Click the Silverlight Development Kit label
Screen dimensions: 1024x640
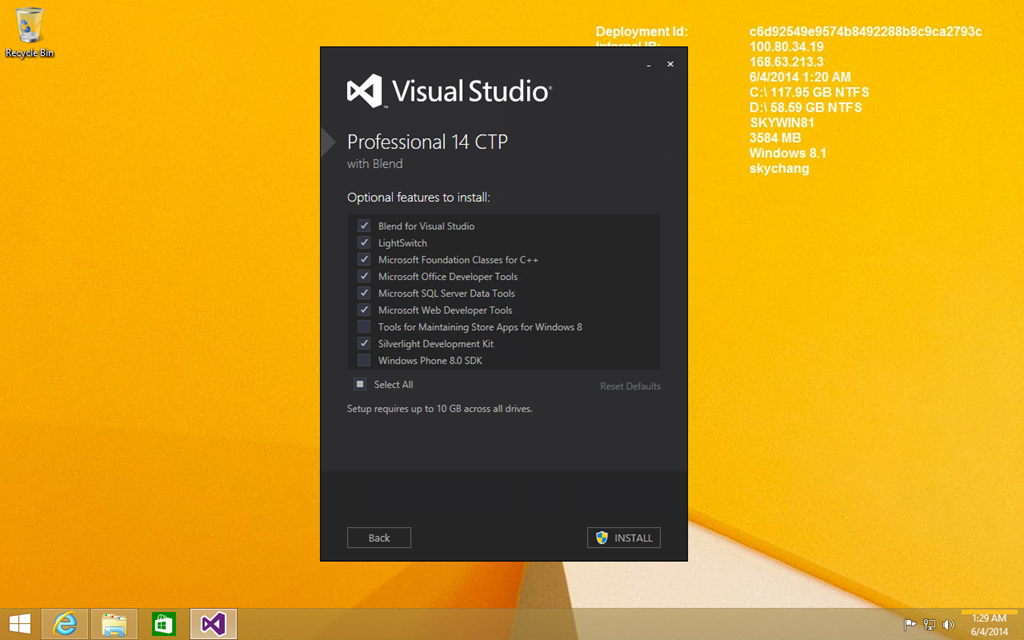pos(436,344)
